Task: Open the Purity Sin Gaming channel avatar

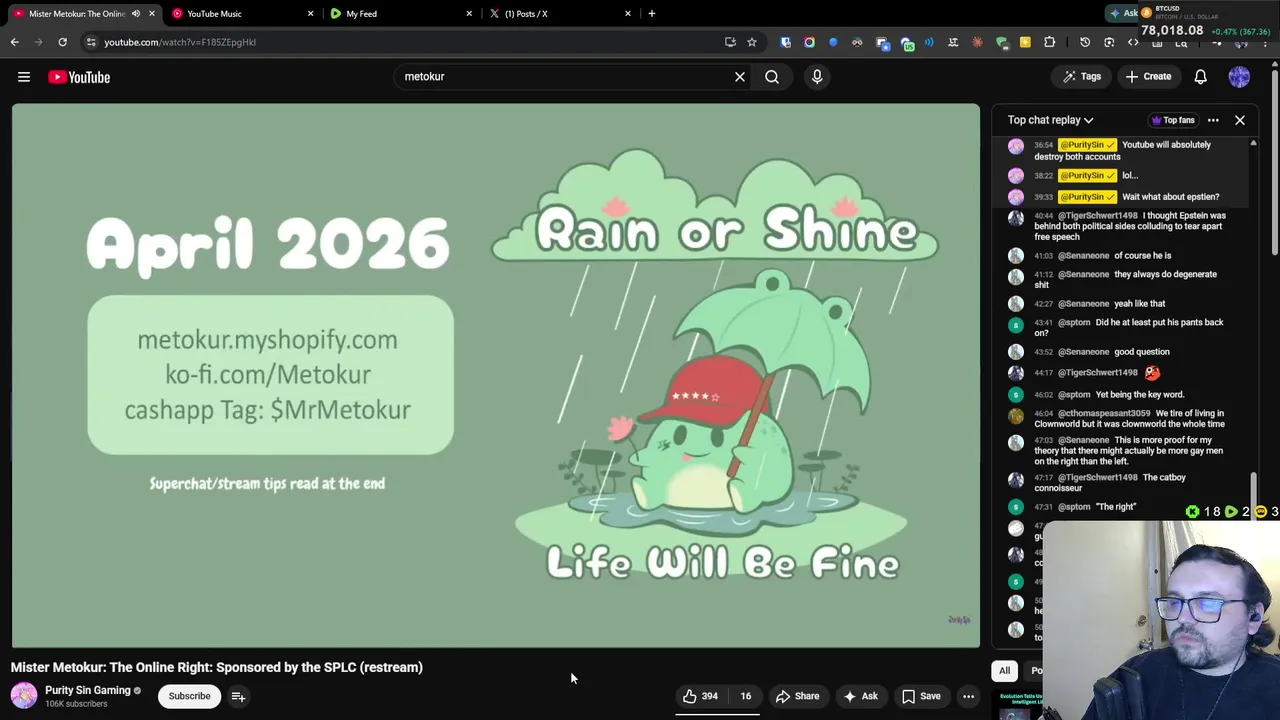Action: coord(24,695)
